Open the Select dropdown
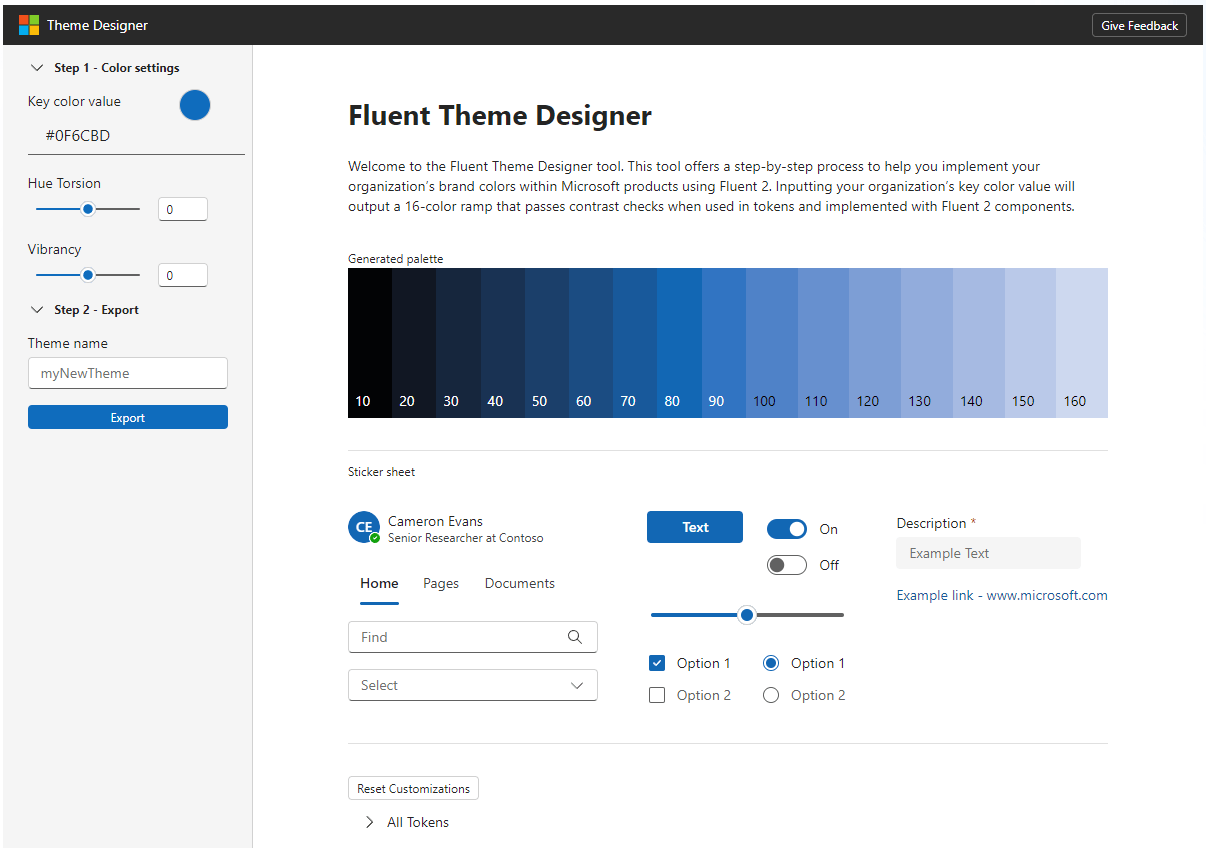Screen dimensions: 1206x848 click(473, 685)
